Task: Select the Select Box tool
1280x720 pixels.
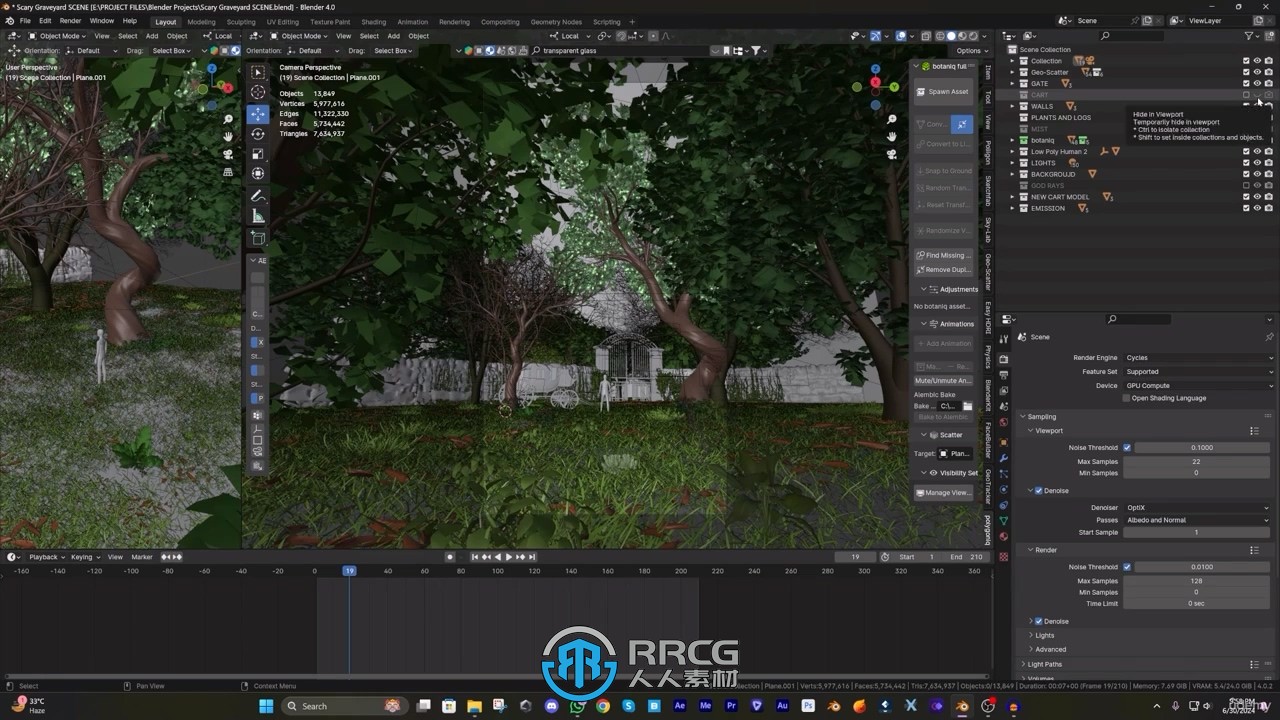Action: (x=258, y=73)
